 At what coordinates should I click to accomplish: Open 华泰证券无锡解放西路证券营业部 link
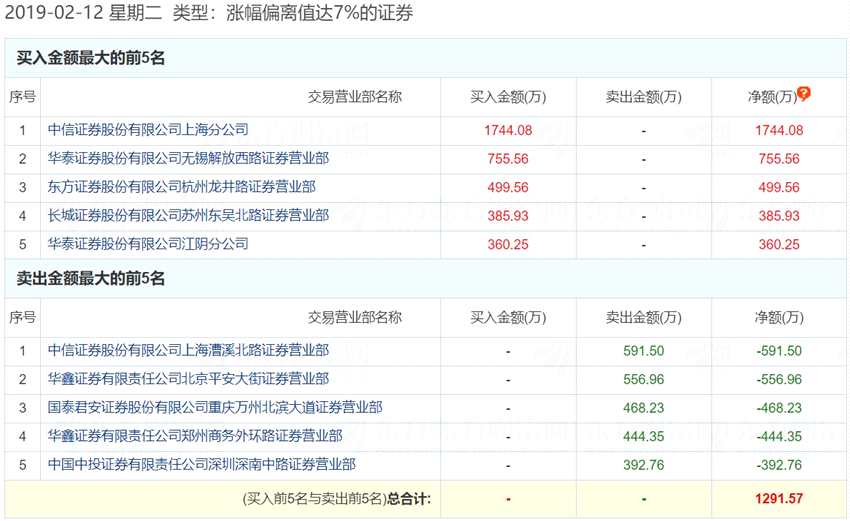(x=188, y=158)
